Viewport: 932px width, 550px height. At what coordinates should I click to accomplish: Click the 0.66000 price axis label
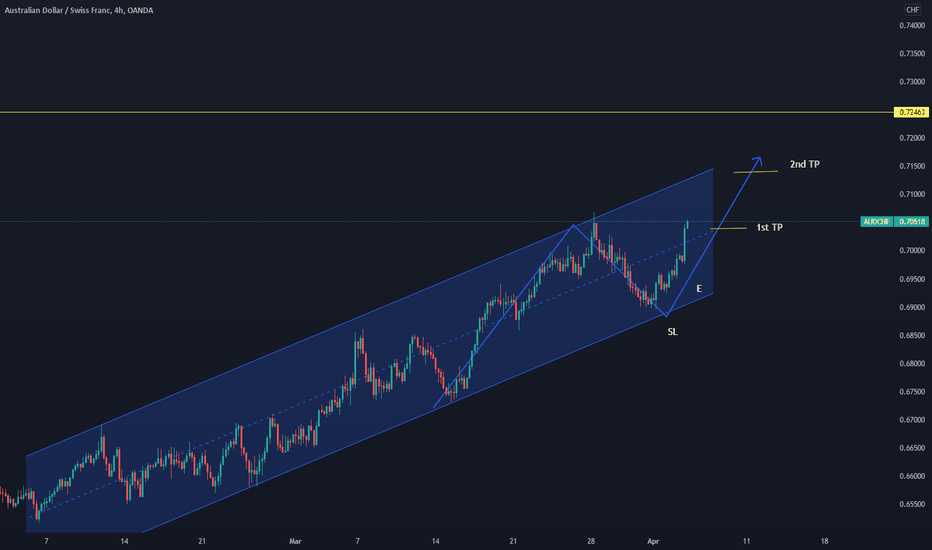(x=912, y=476)
